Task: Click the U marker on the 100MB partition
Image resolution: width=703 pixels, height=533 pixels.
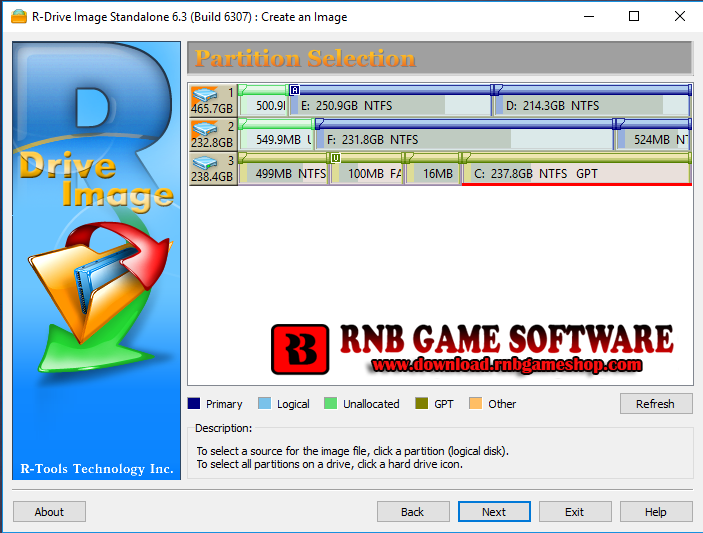Action: pos(335,158)
